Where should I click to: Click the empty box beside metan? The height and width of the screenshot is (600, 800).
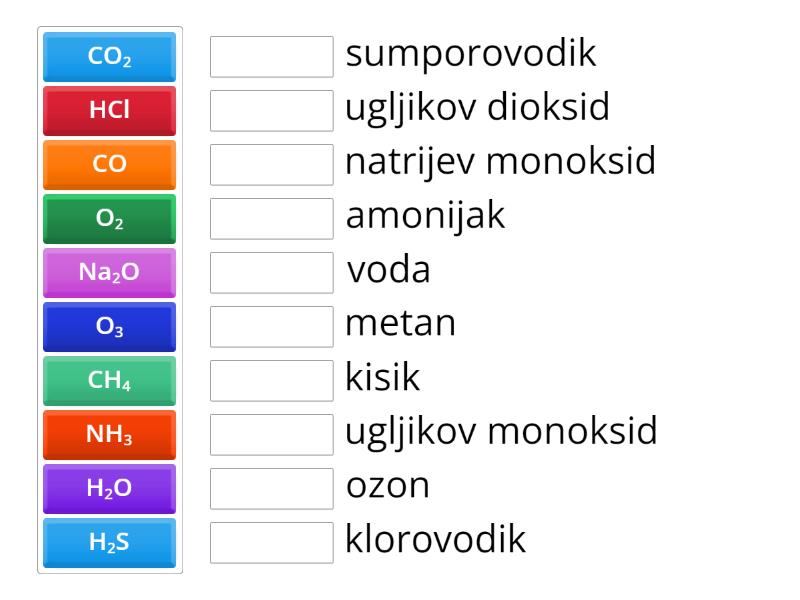point(272,327)
